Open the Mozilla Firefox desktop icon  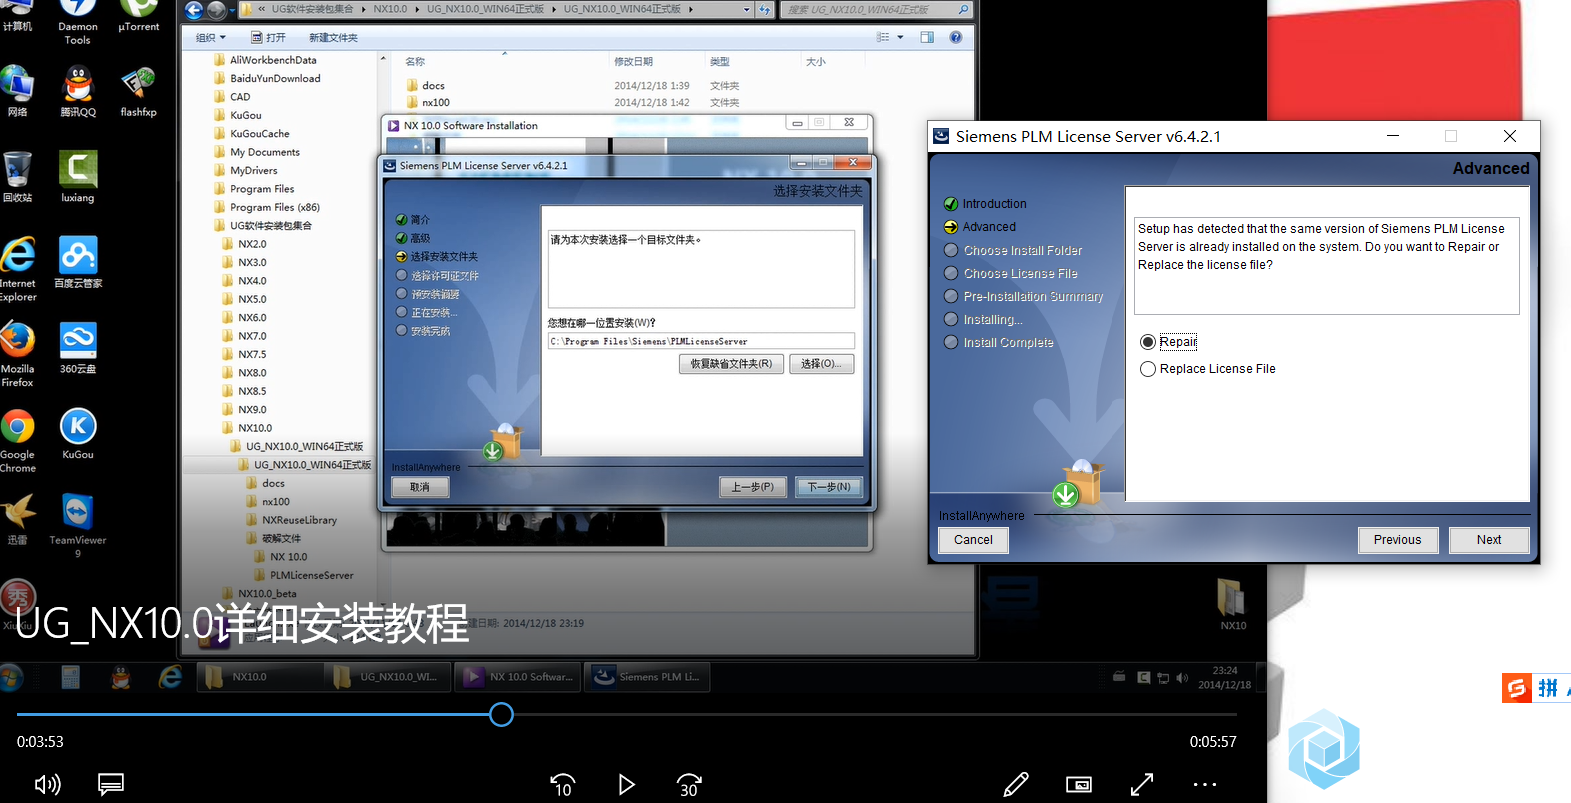click(x=18, y=354)
